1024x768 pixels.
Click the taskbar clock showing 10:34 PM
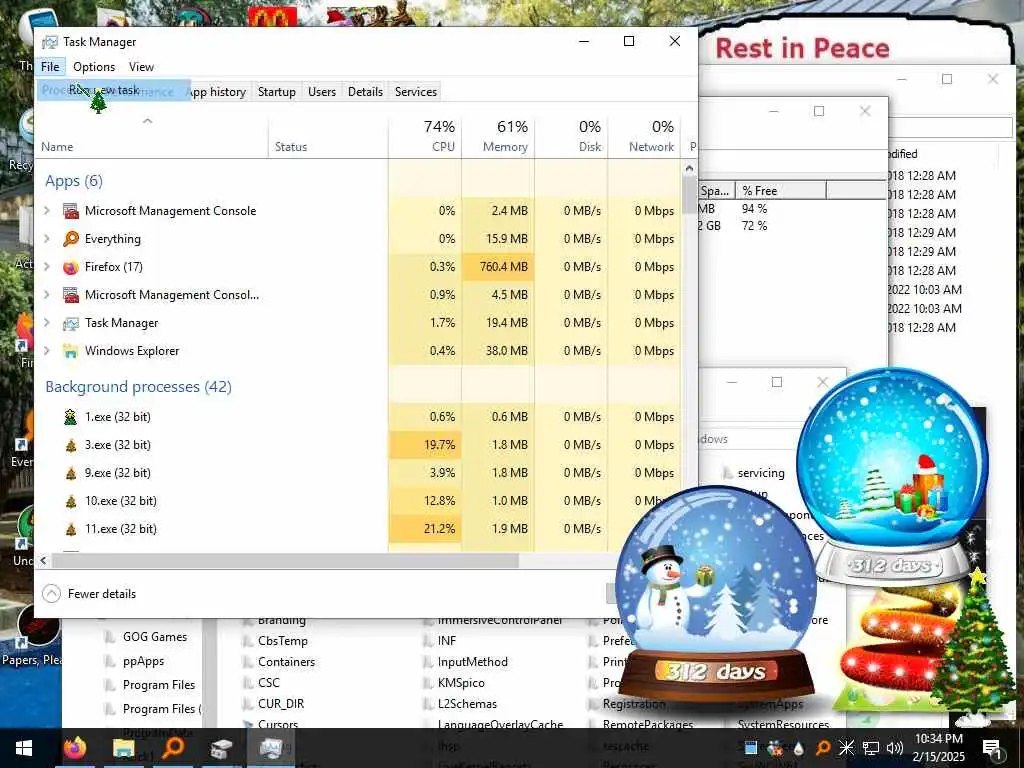939,748
